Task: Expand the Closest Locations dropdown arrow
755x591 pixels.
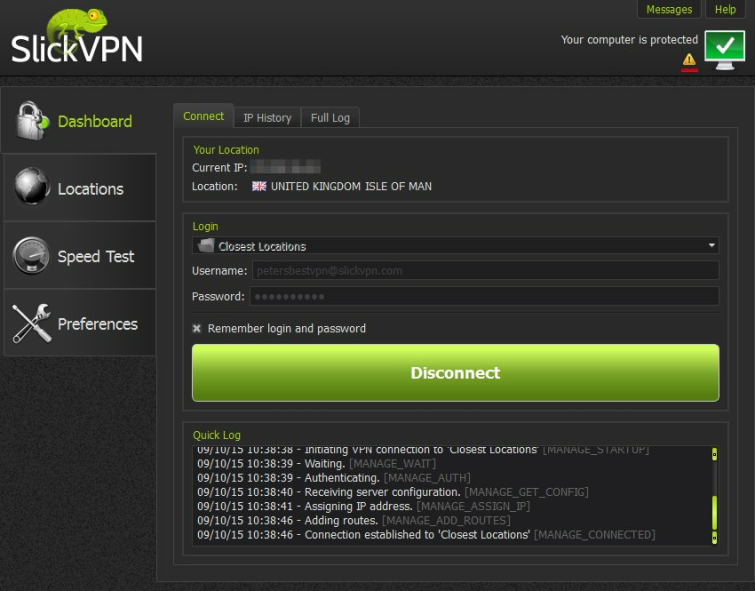Action: point(712,246)
